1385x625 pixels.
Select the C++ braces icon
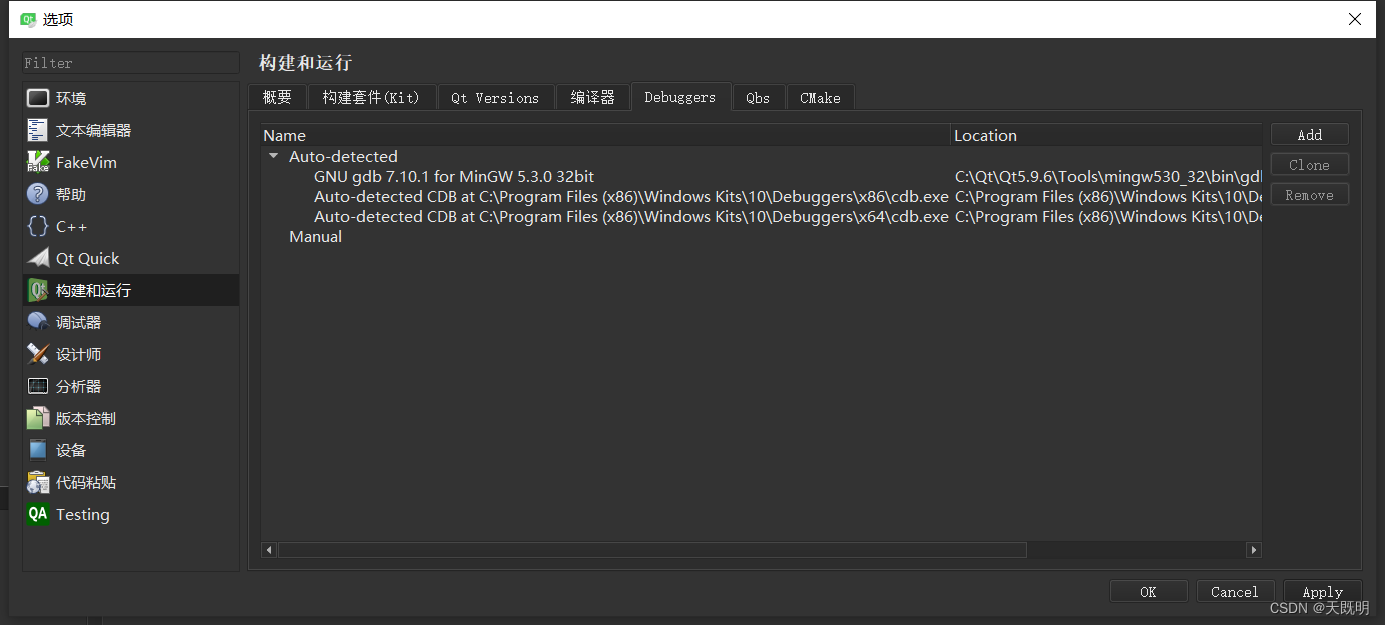38,226
